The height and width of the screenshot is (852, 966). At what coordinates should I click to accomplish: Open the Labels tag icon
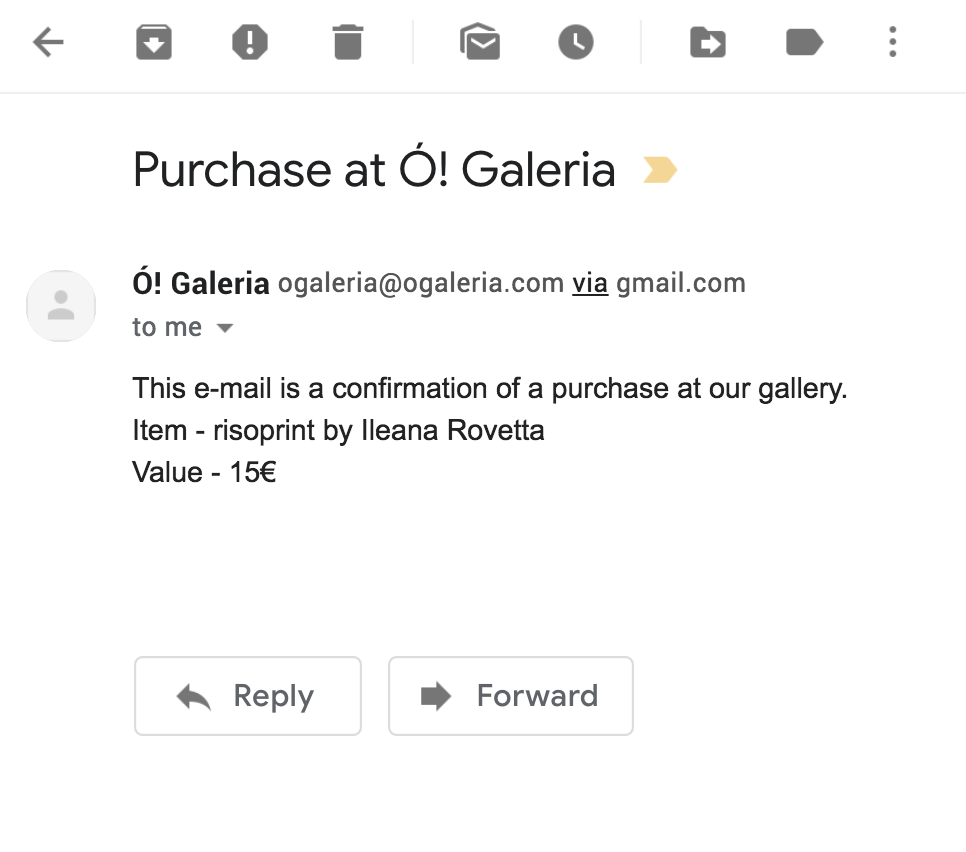click(804, 42)
